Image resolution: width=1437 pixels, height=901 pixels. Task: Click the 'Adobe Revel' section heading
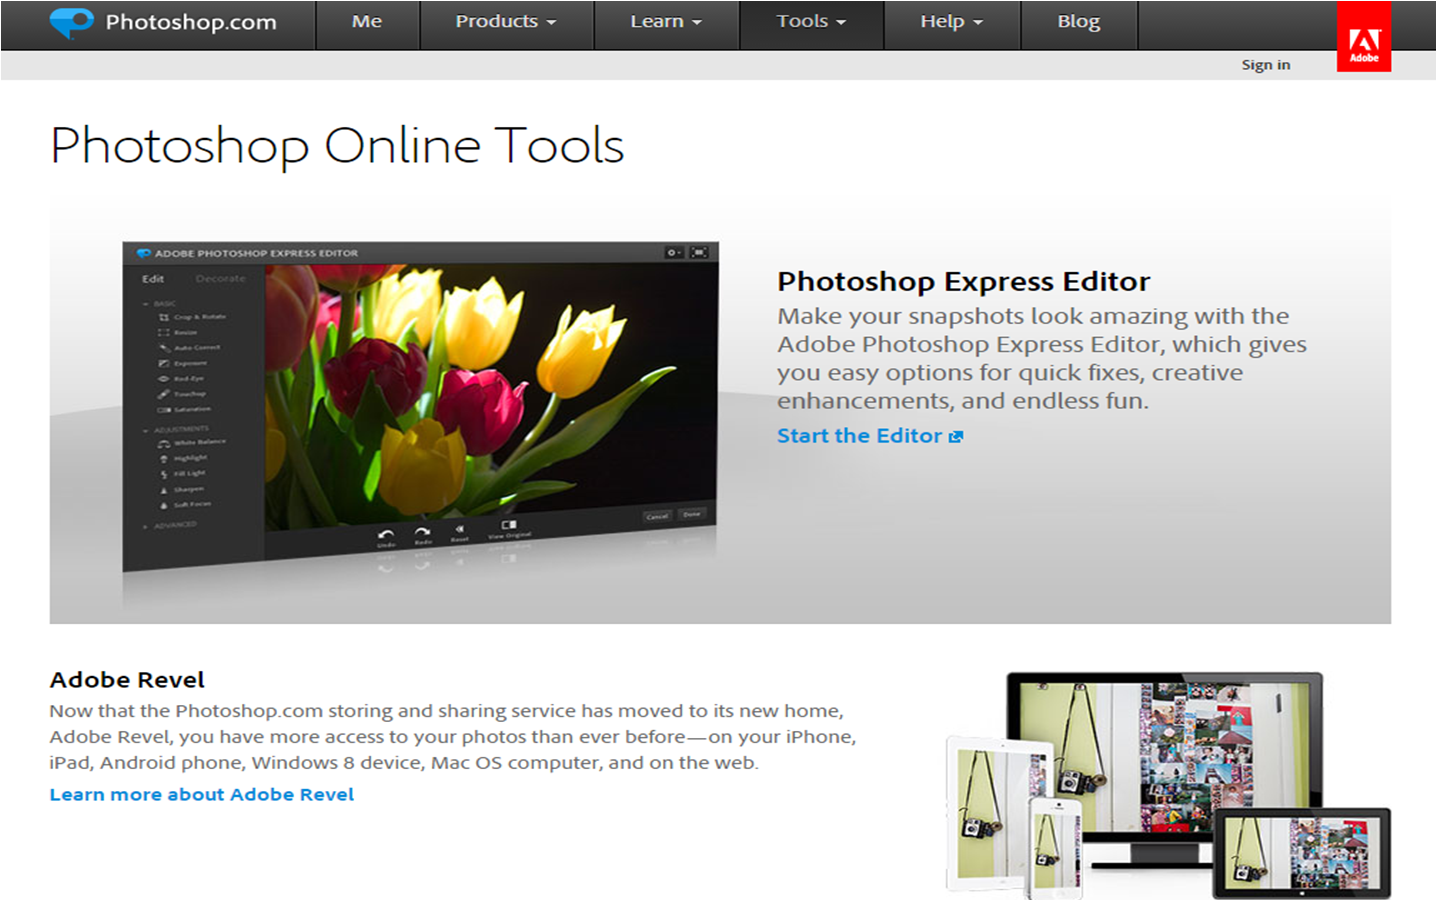(x=127, y=680)
